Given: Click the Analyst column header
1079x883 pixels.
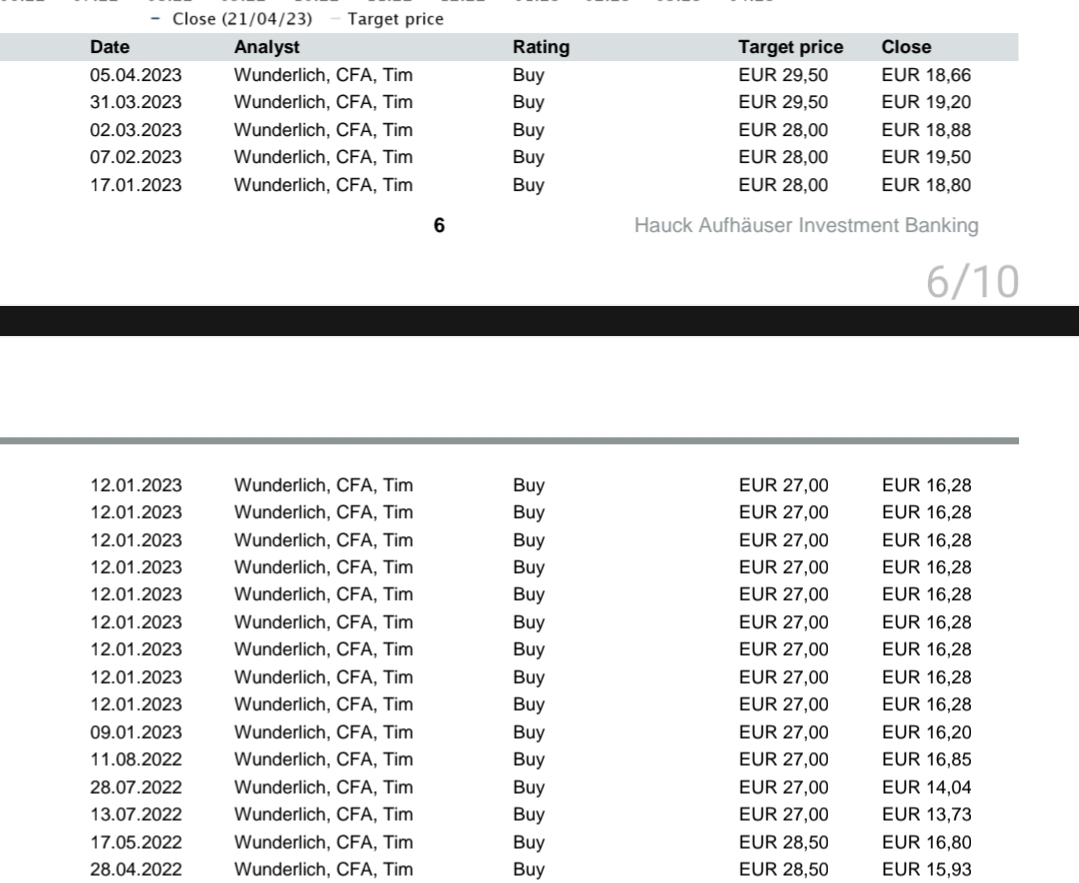Looking at the screenshot, I should 267,47.
